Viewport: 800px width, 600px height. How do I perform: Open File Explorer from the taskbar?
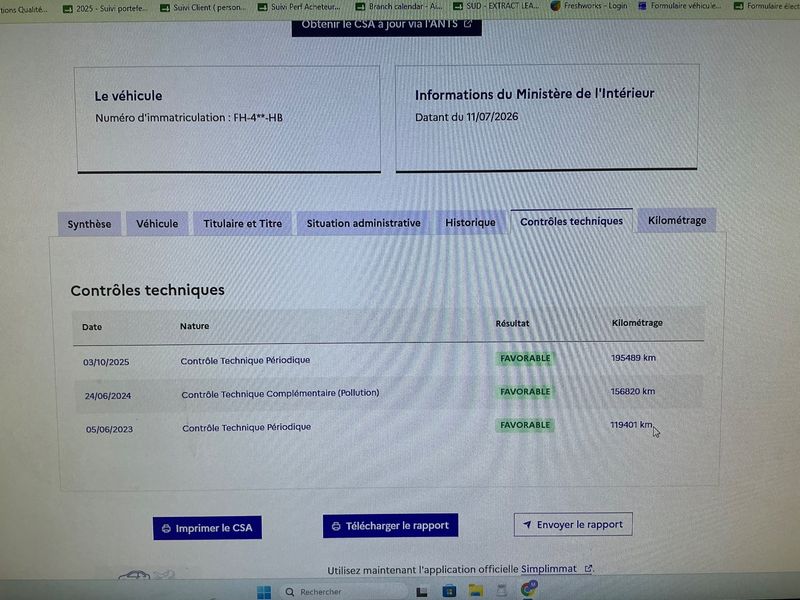tap(476, 591)
